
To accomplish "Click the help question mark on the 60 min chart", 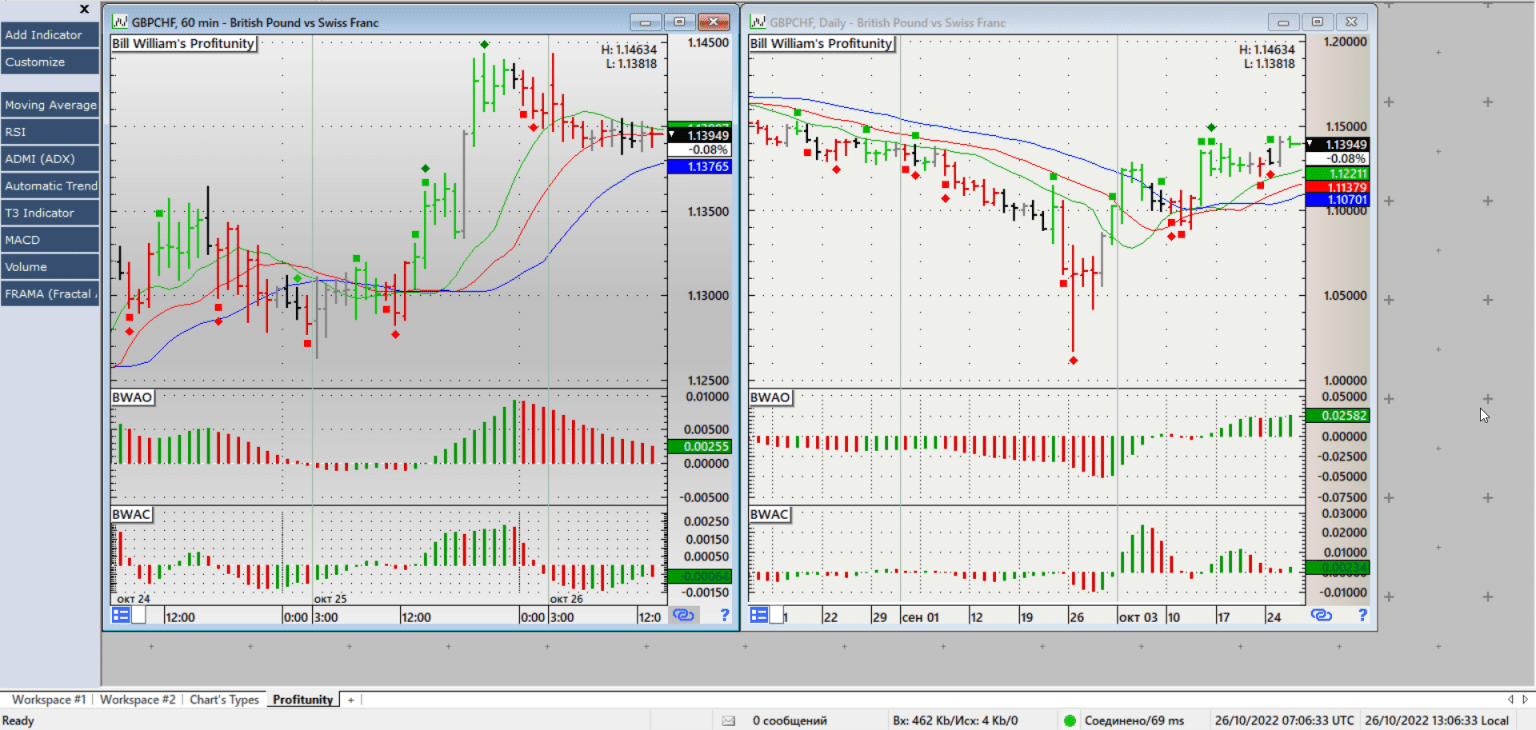I will pos(724,616).
